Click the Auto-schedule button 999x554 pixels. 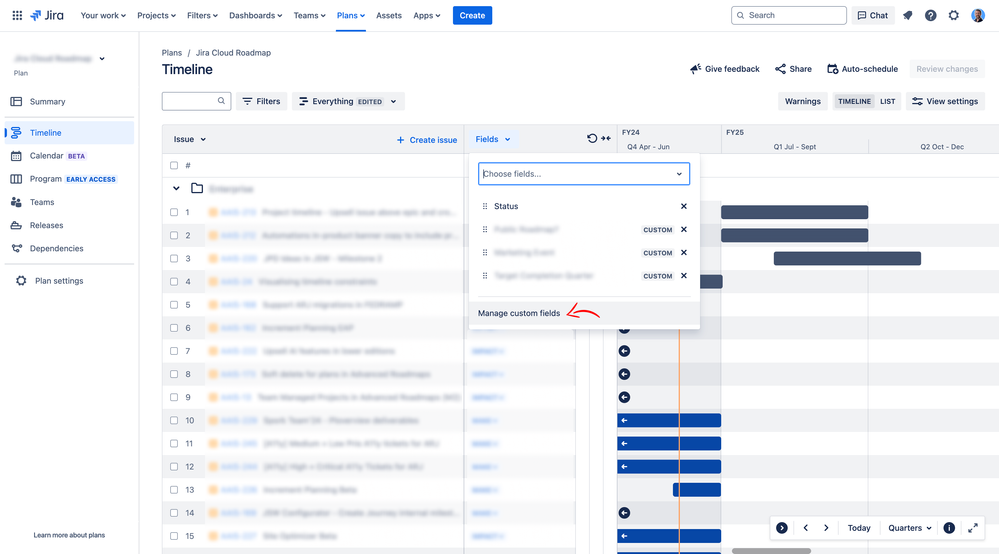click(x=862, y=69)
